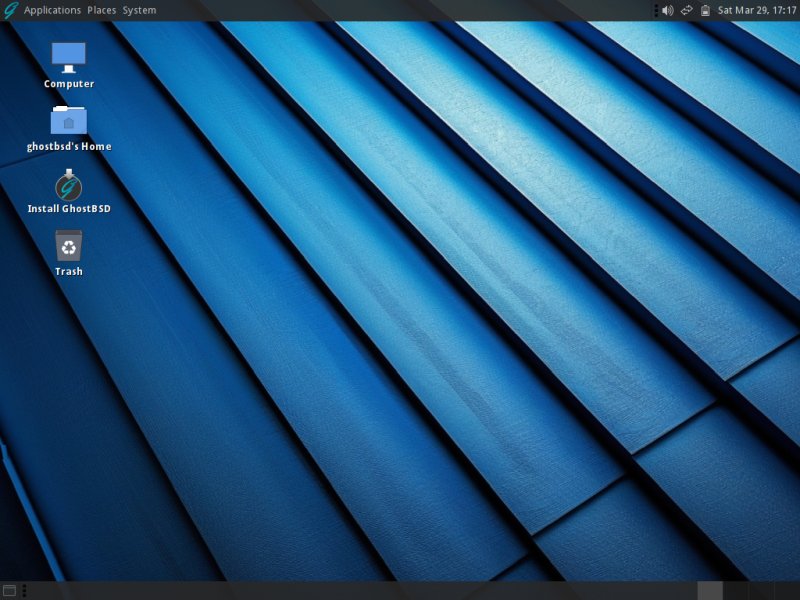Expand the Places menu
800x600 pixels.
(x=101, y=10)
